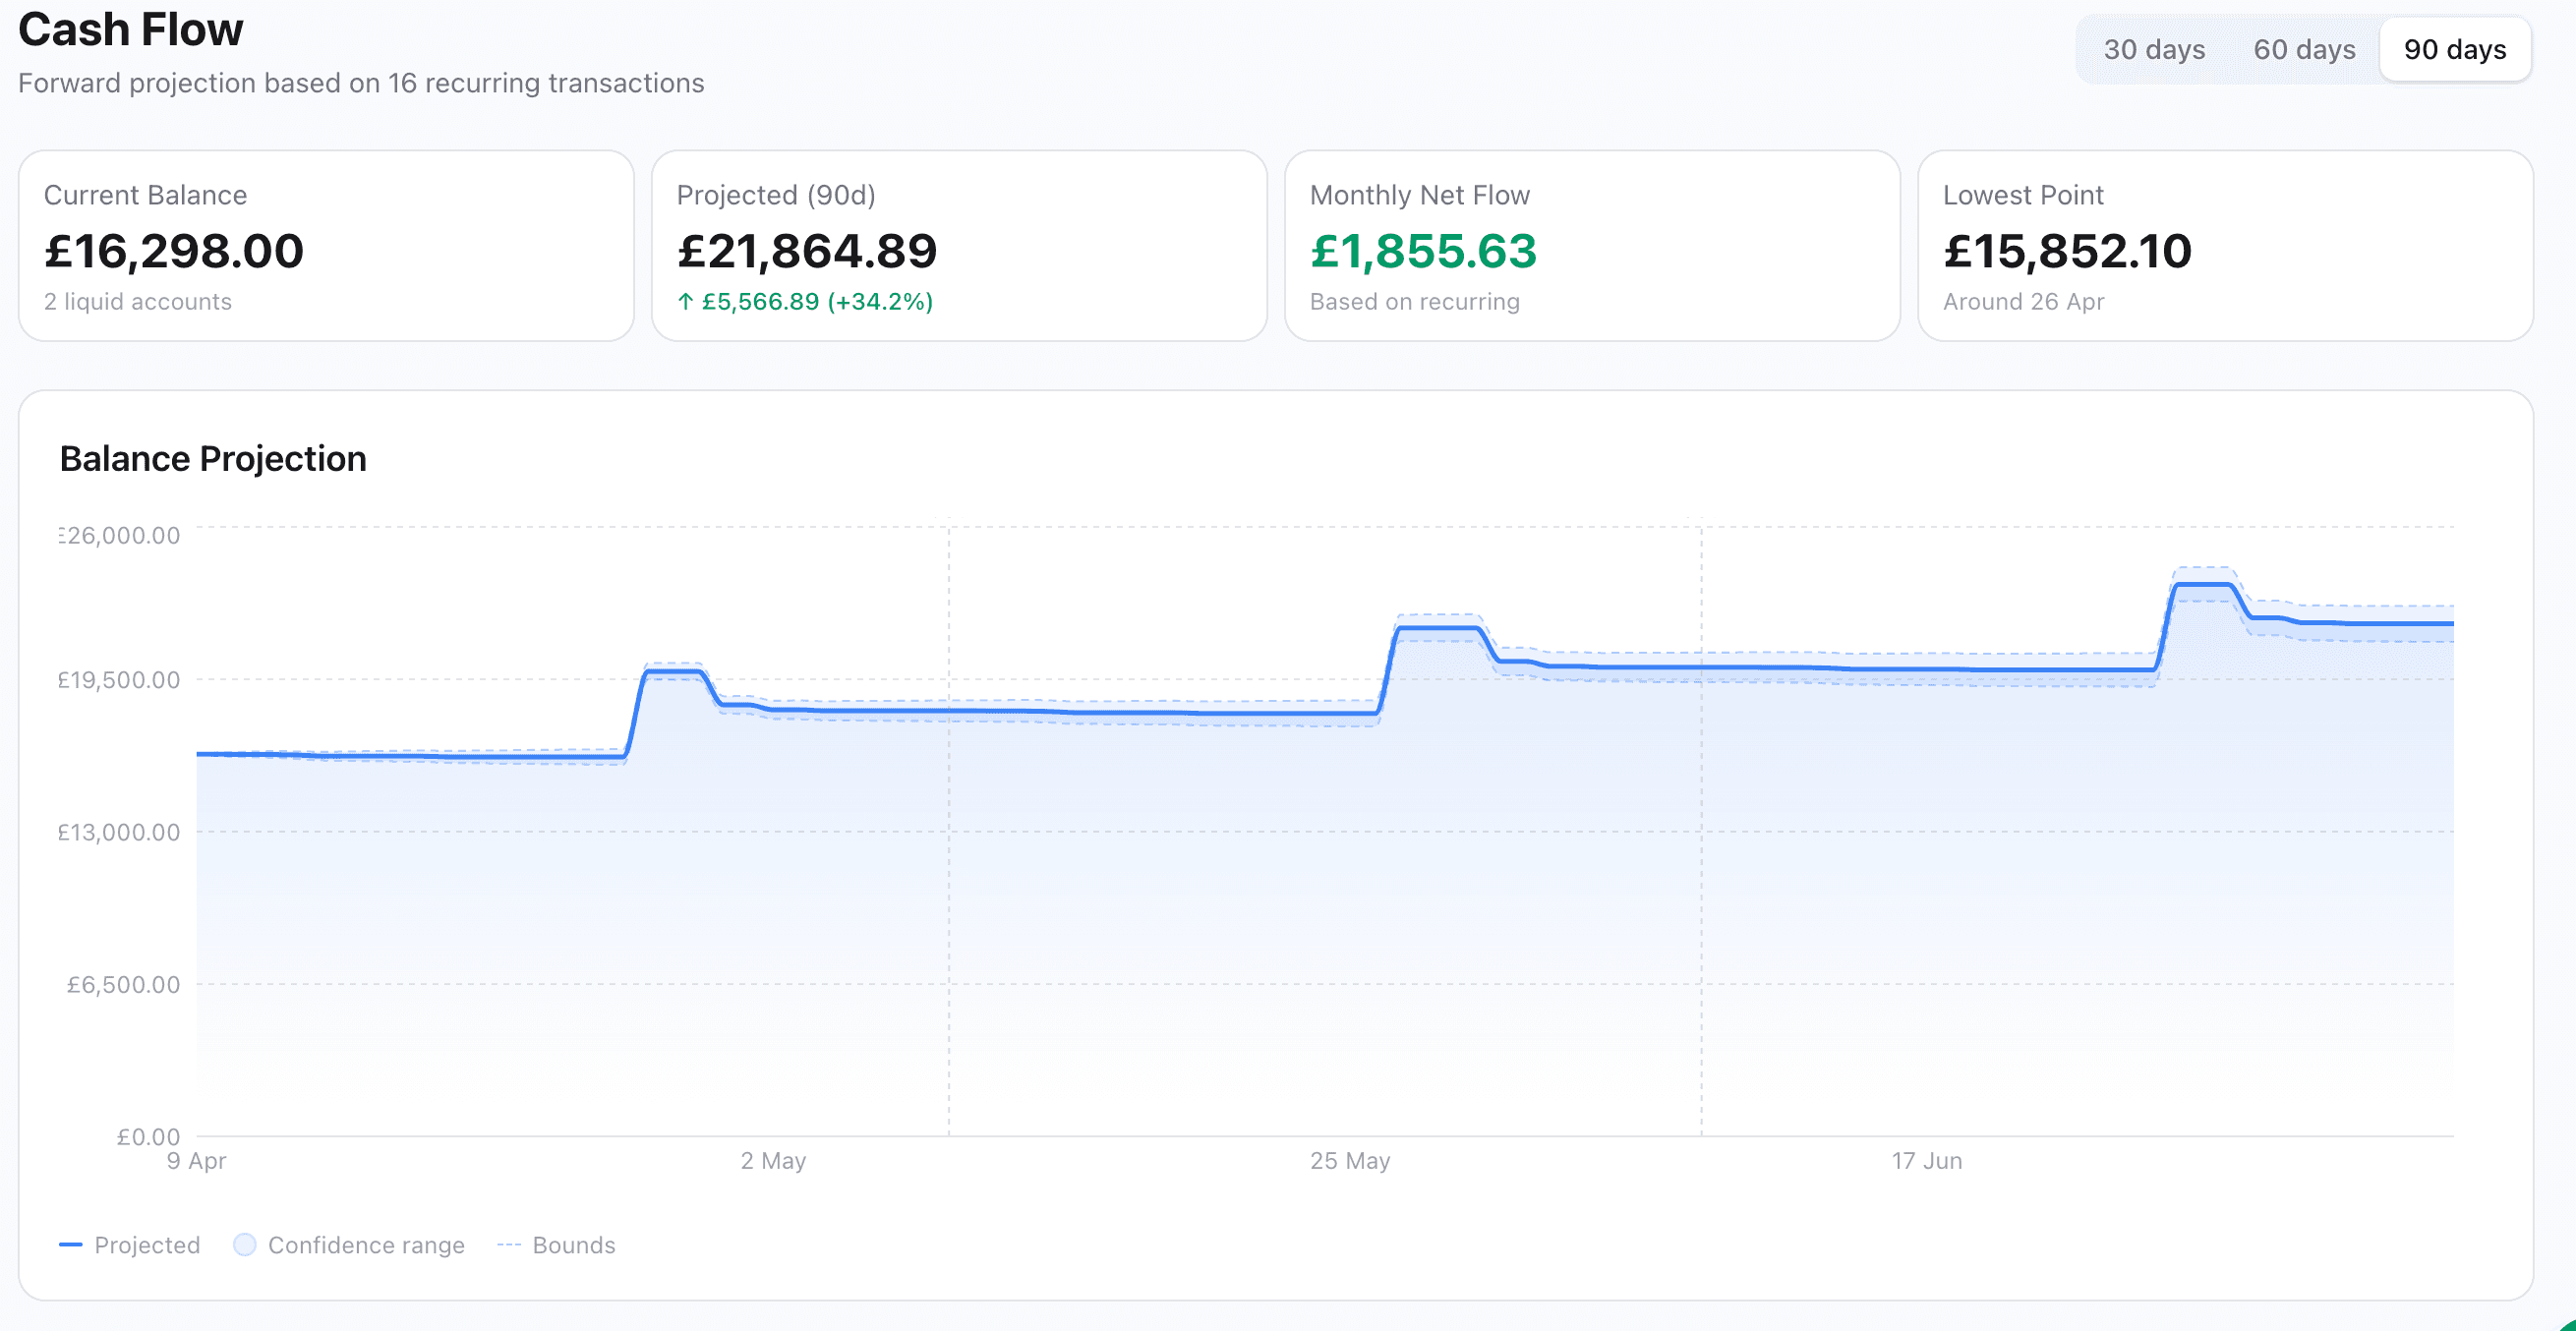Click the Confidence range legend circle icon
Image resolution: width=2576 pixels, height=1331 pixels.
pyautogui.click(x=243, y=1243)
